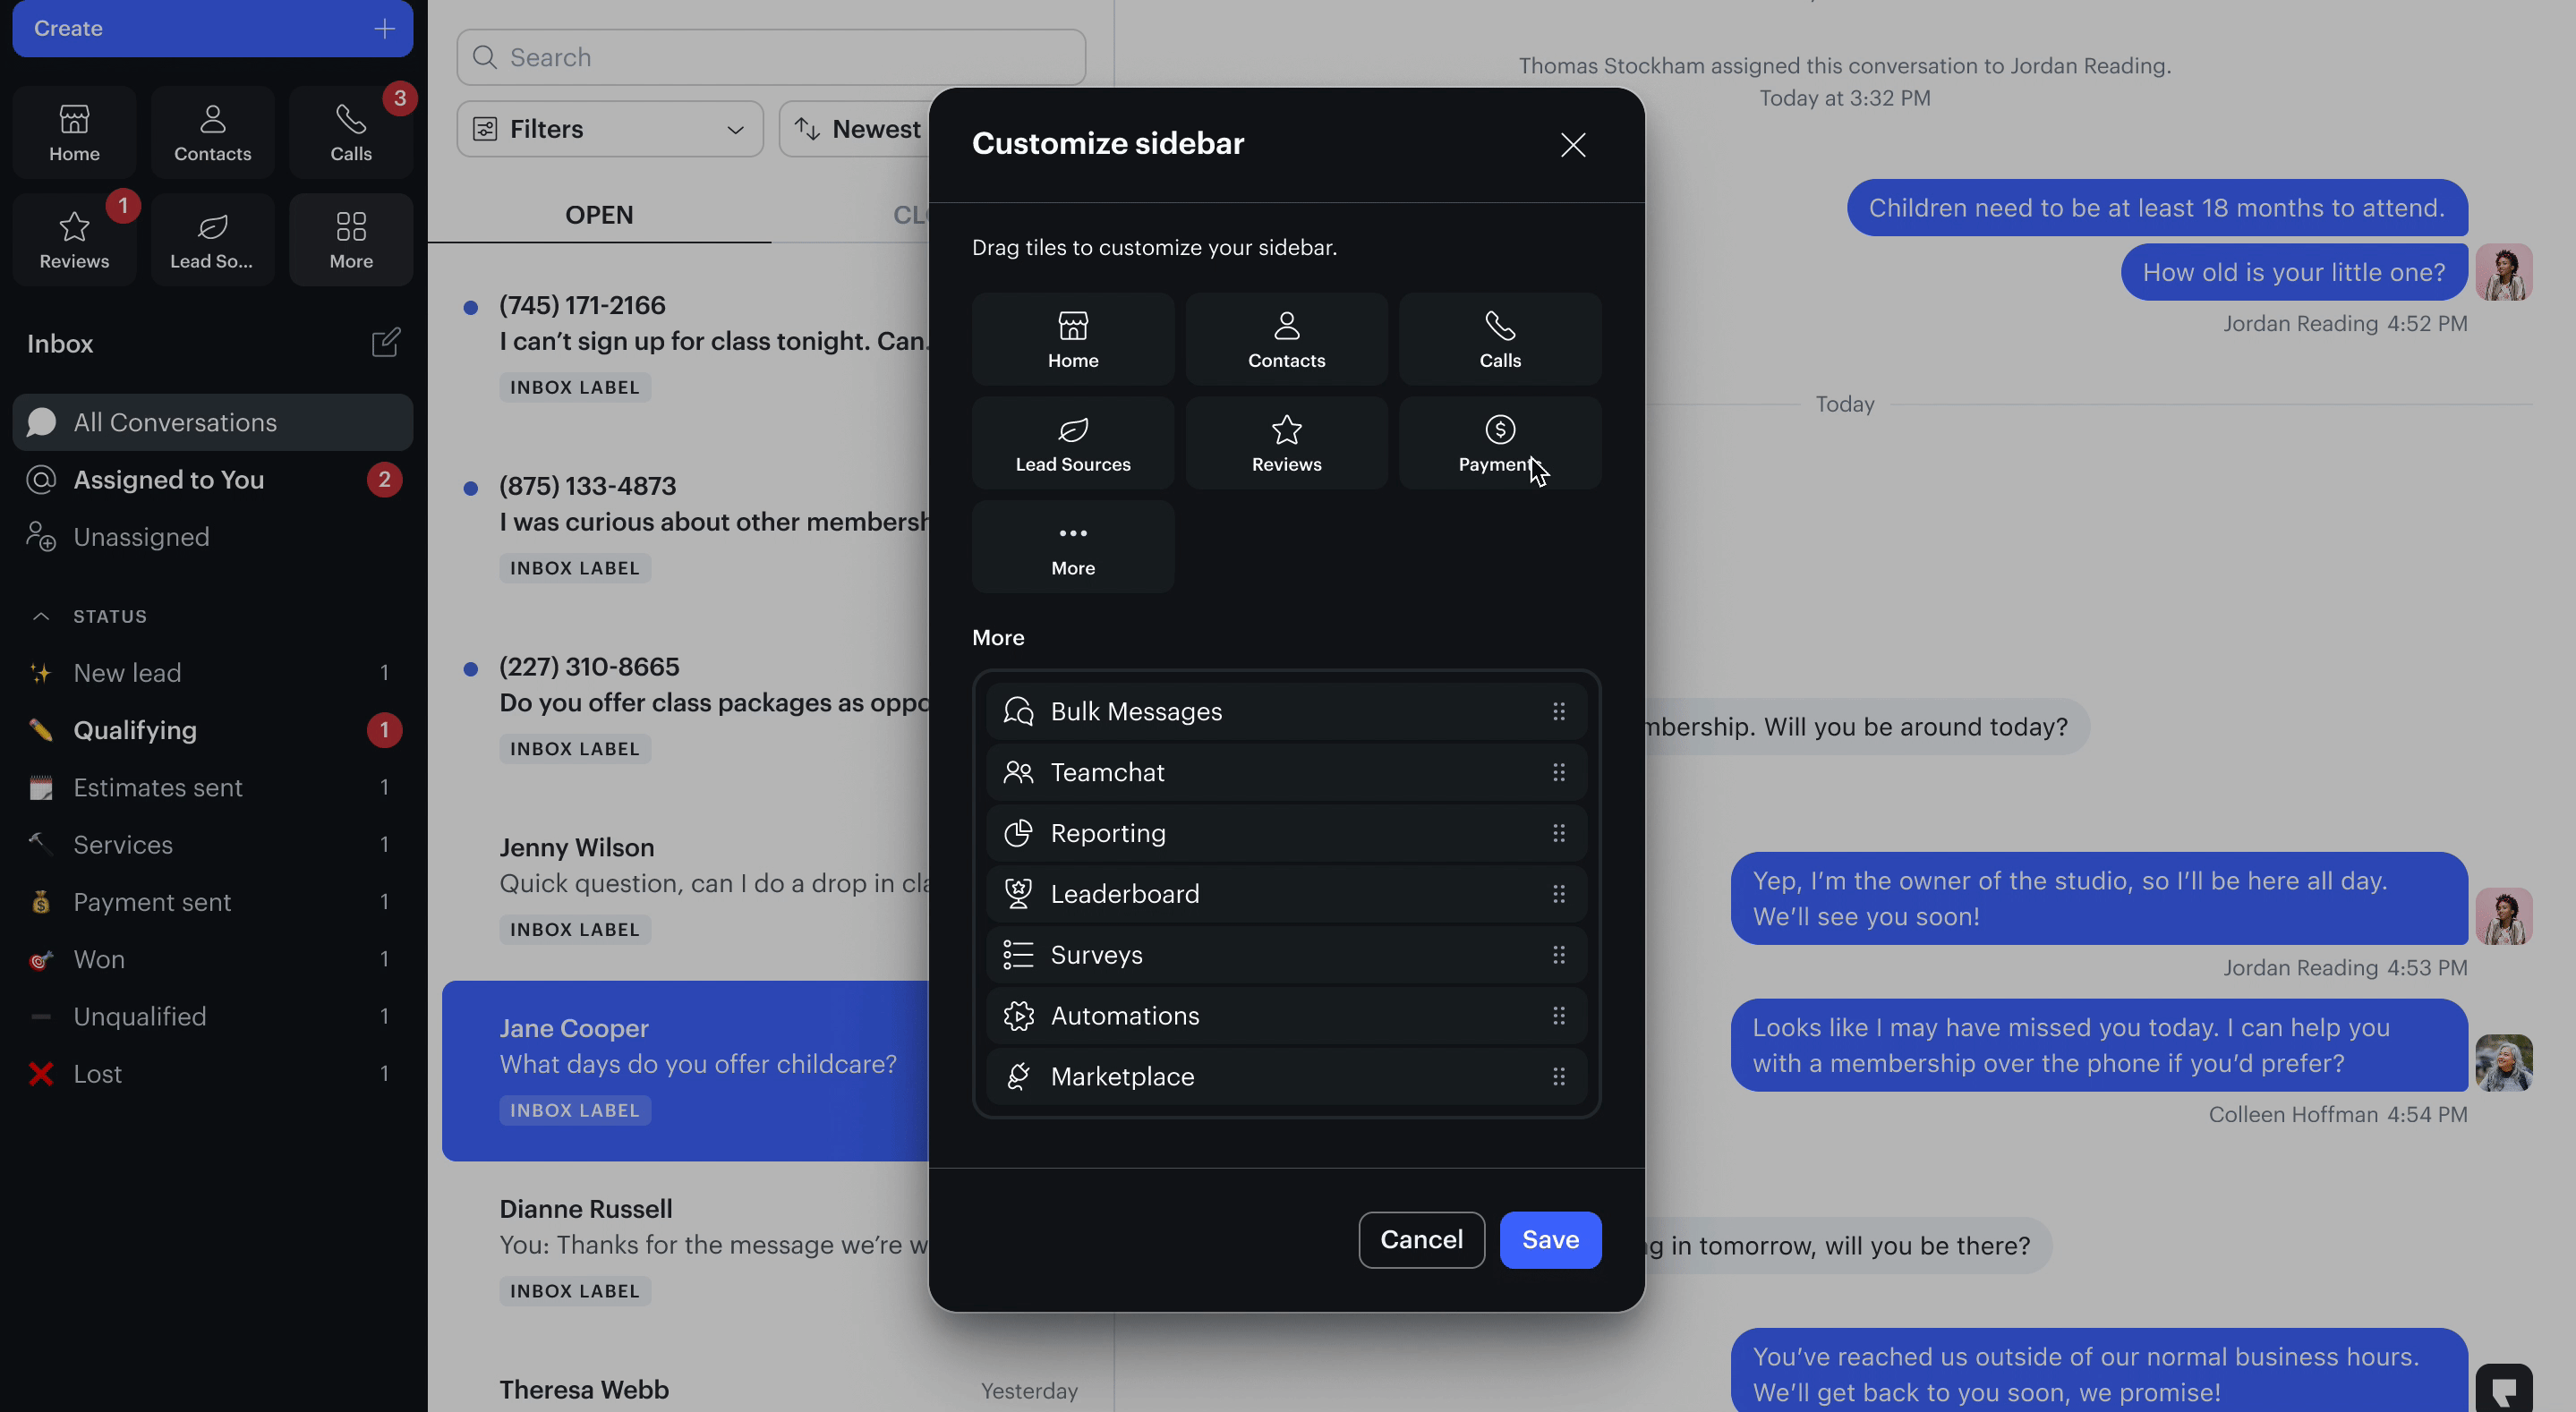Click the Leaderboard trophy icon

(x=1018, y=893)
